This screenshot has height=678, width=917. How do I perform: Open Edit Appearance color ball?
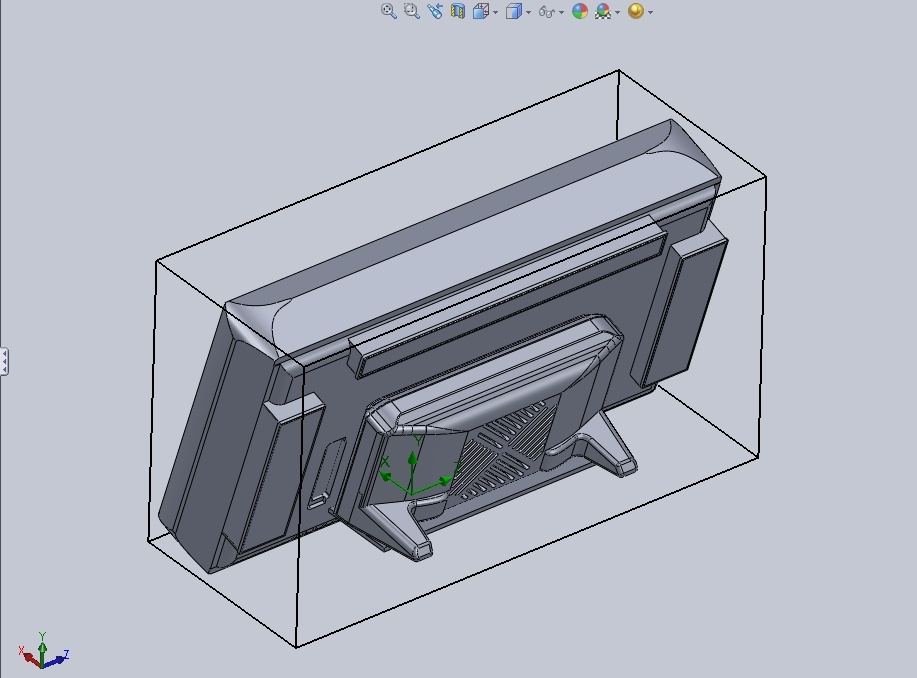(580, 11)
